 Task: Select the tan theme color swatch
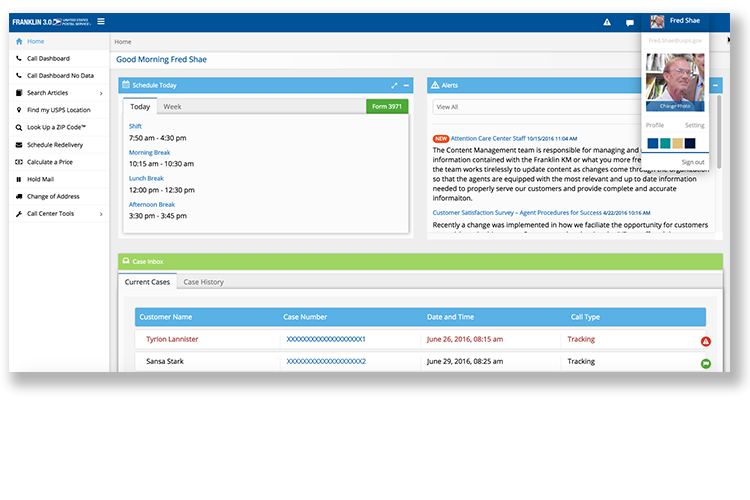coord(677,143)
